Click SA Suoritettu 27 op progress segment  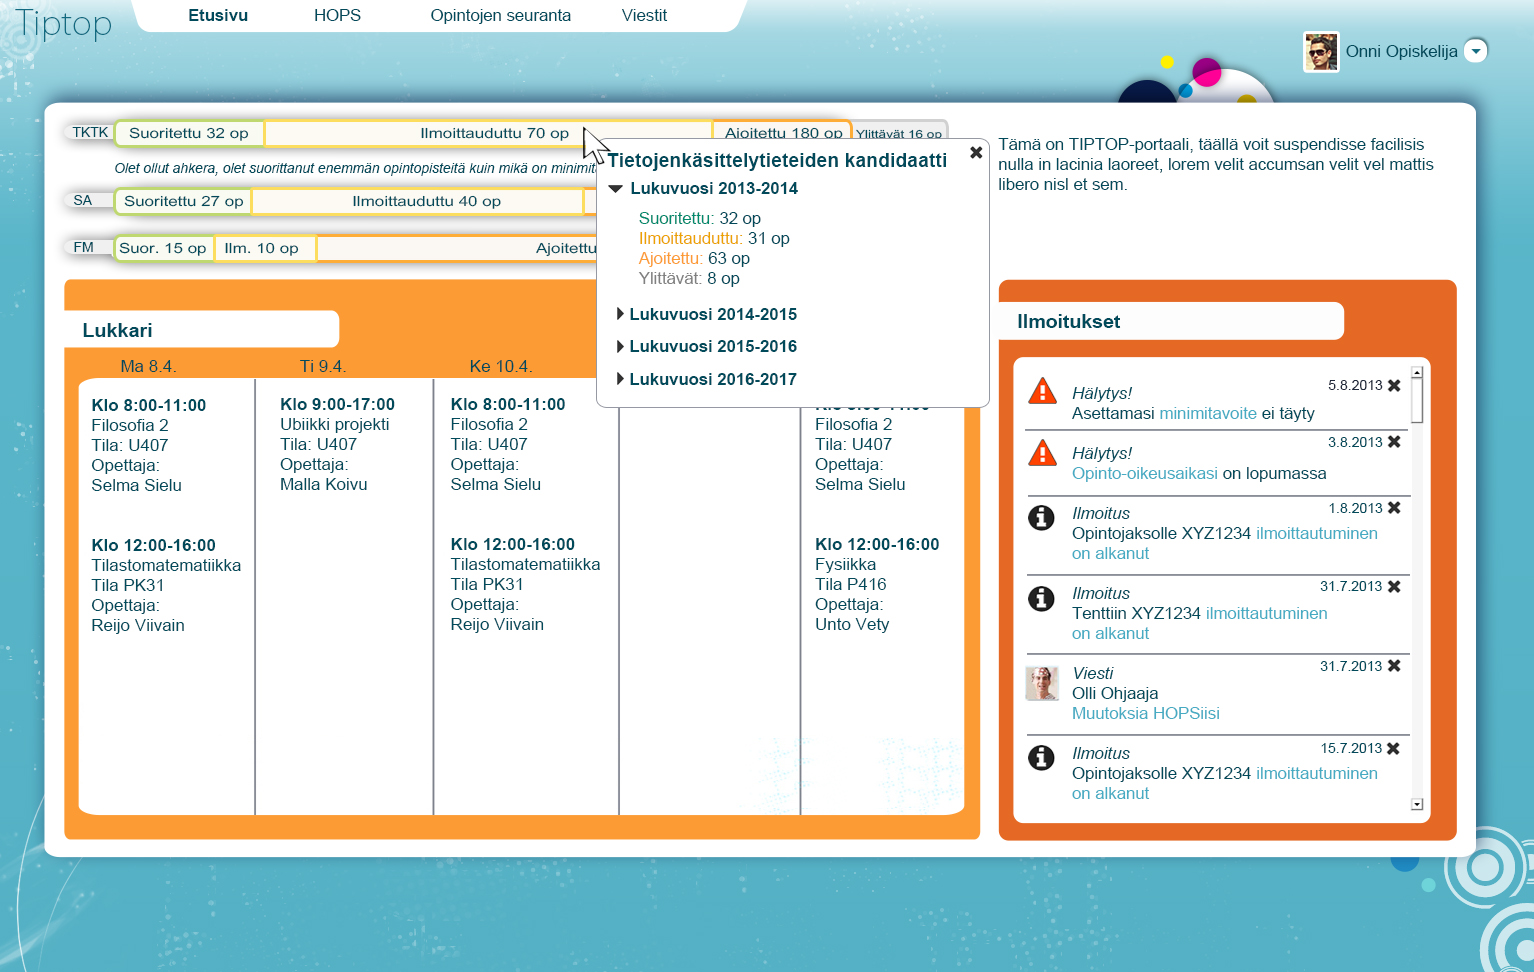coord(184,201)
